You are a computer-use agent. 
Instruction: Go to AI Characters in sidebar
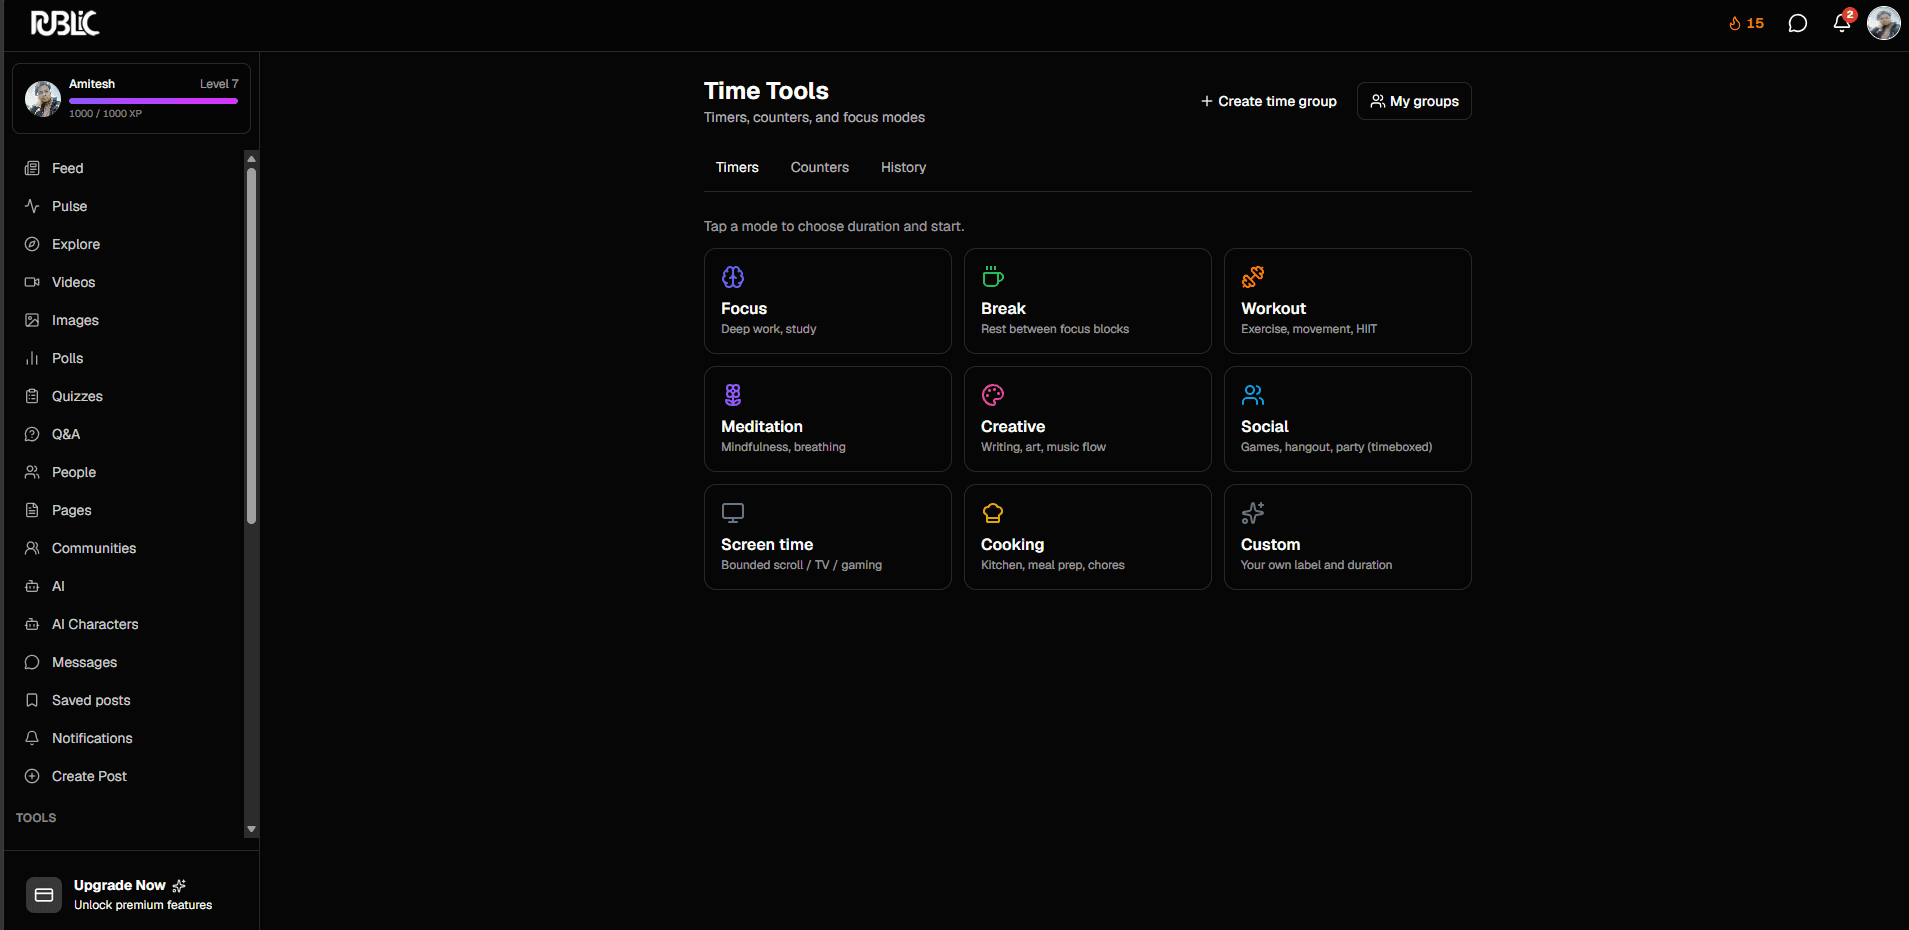click(95, 624)
